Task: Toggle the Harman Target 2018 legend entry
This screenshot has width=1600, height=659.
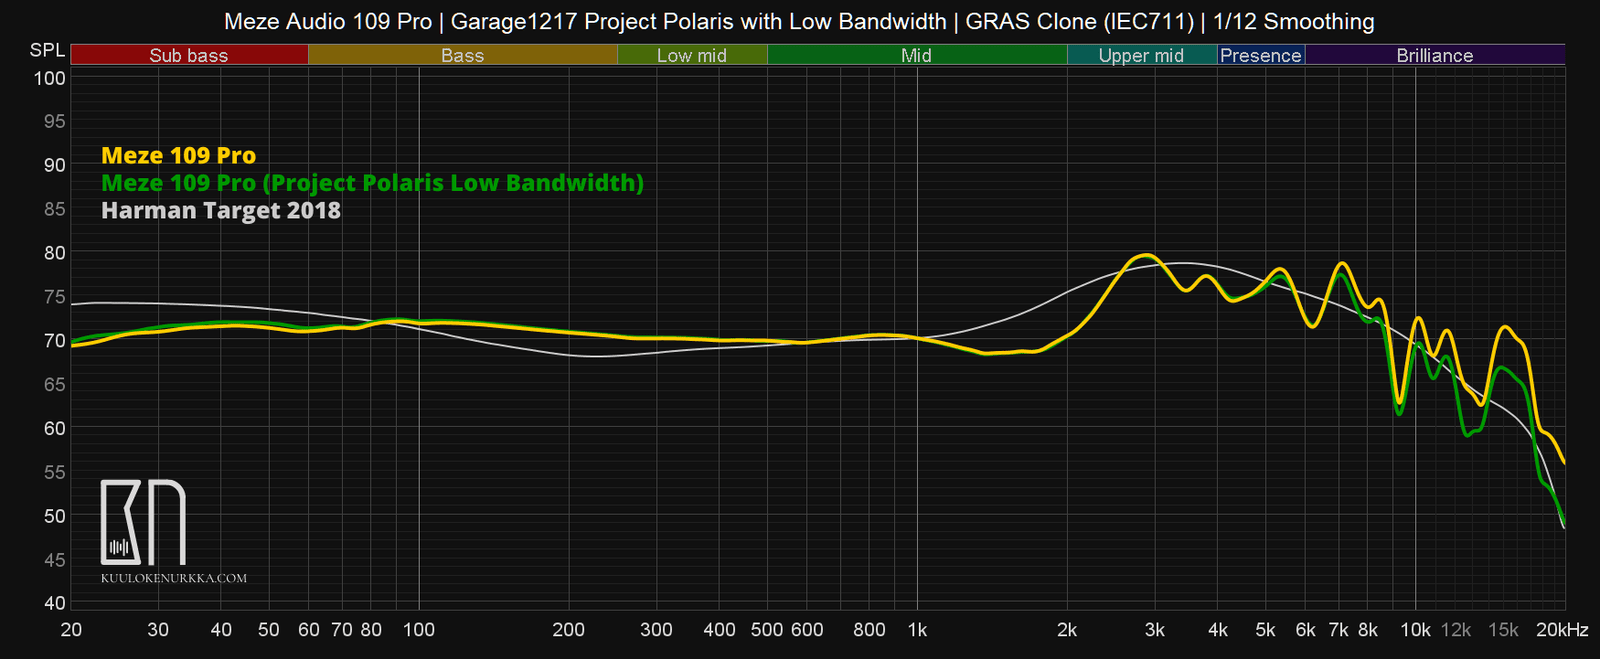Action: coord(221,211)
